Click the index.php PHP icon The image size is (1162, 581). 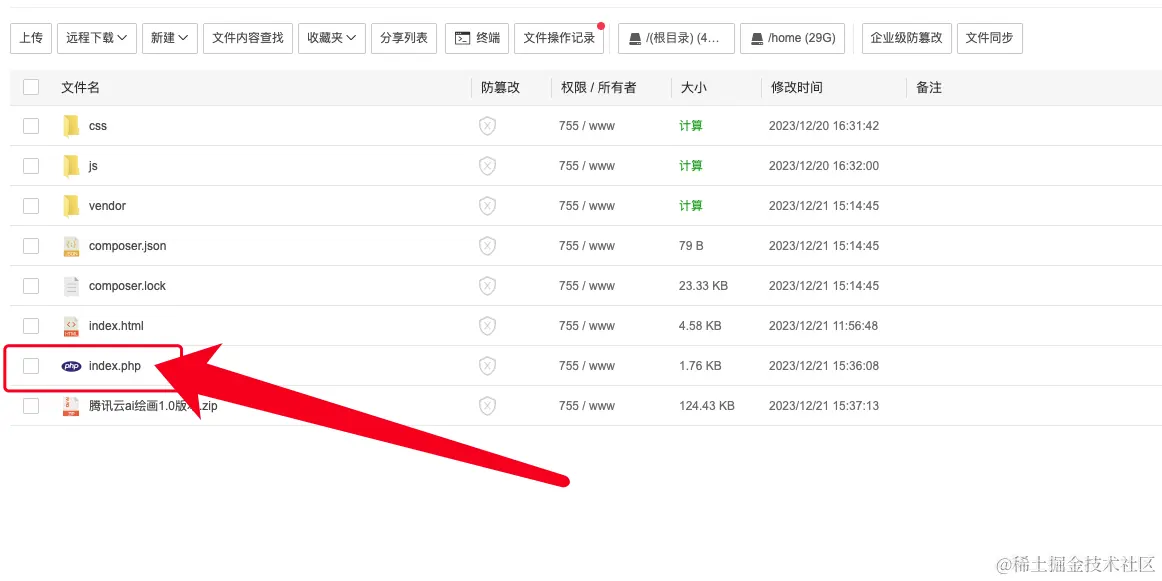(71, 366)
